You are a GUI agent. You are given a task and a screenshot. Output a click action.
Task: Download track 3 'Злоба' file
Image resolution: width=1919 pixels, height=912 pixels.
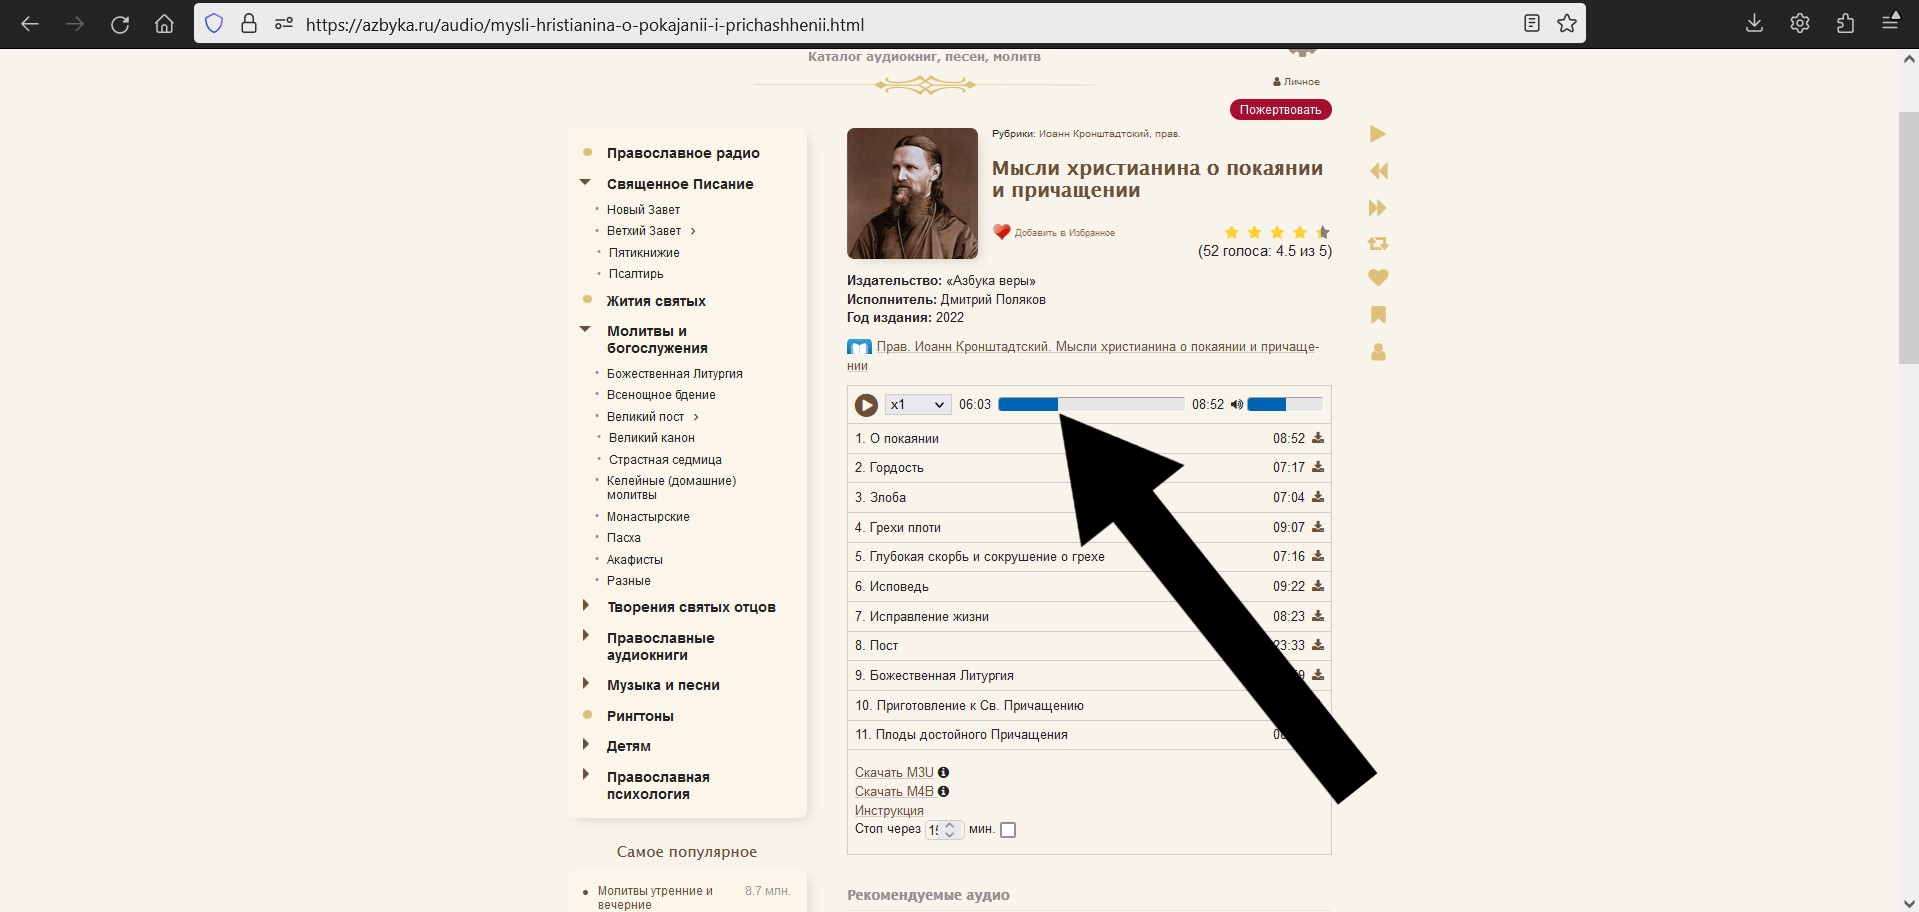1318,497
